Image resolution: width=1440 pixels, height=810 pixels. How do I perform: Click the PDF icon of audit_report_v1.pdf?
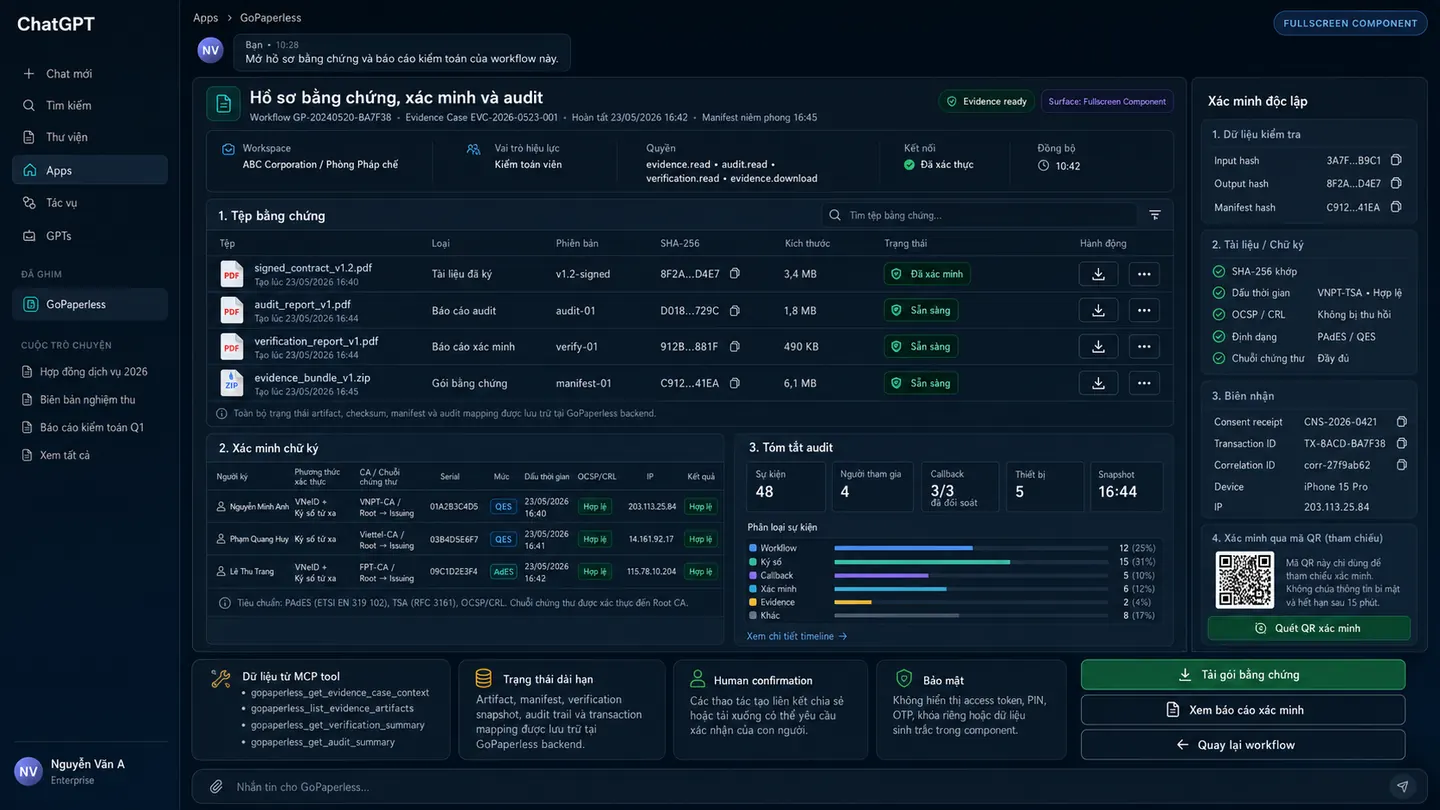[x=232, y=310]
